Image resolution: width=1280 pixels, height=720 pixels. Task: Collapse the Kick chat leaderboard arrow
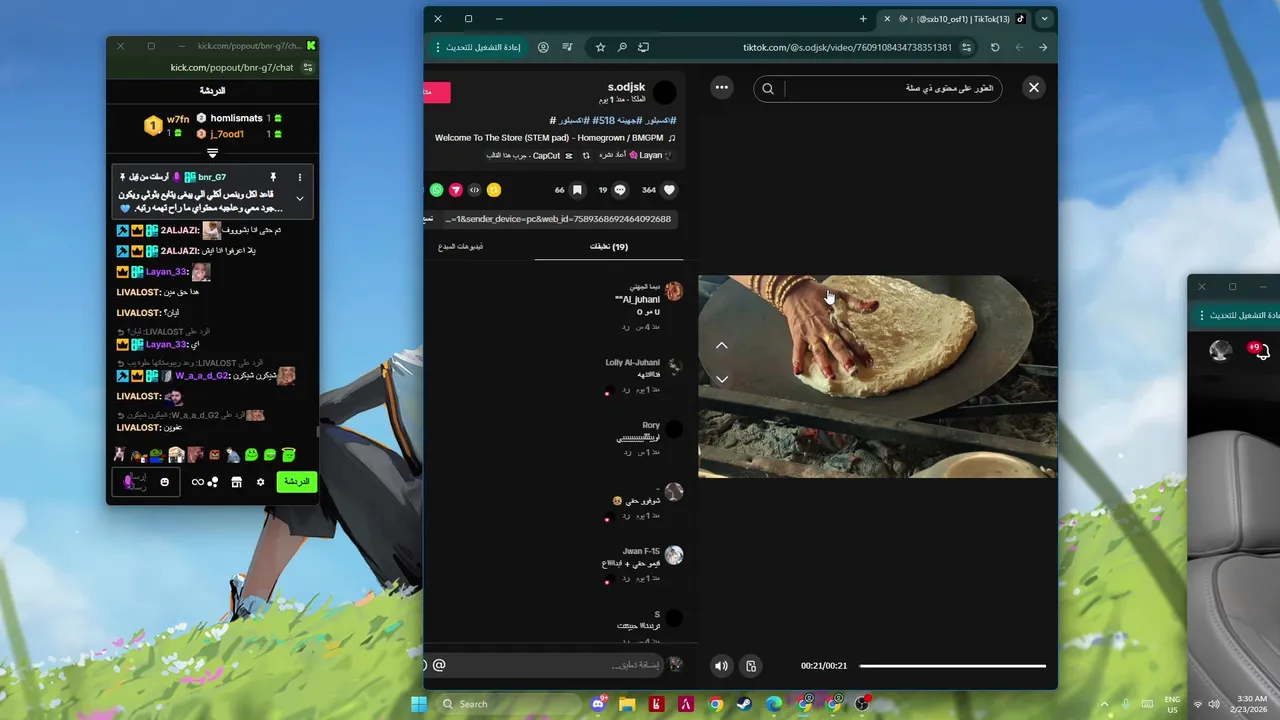[212, 153]
